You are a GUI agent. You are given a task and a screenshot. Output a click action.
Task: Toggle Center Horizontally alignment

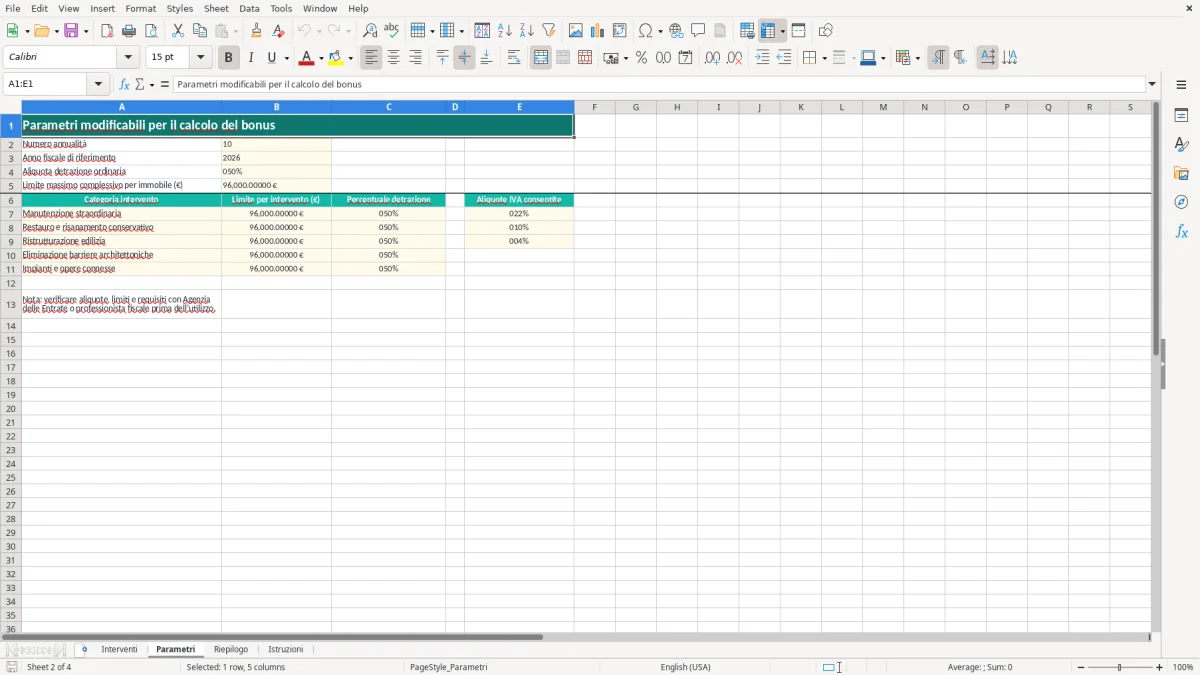pyautogui.click(x=394, y=58)
